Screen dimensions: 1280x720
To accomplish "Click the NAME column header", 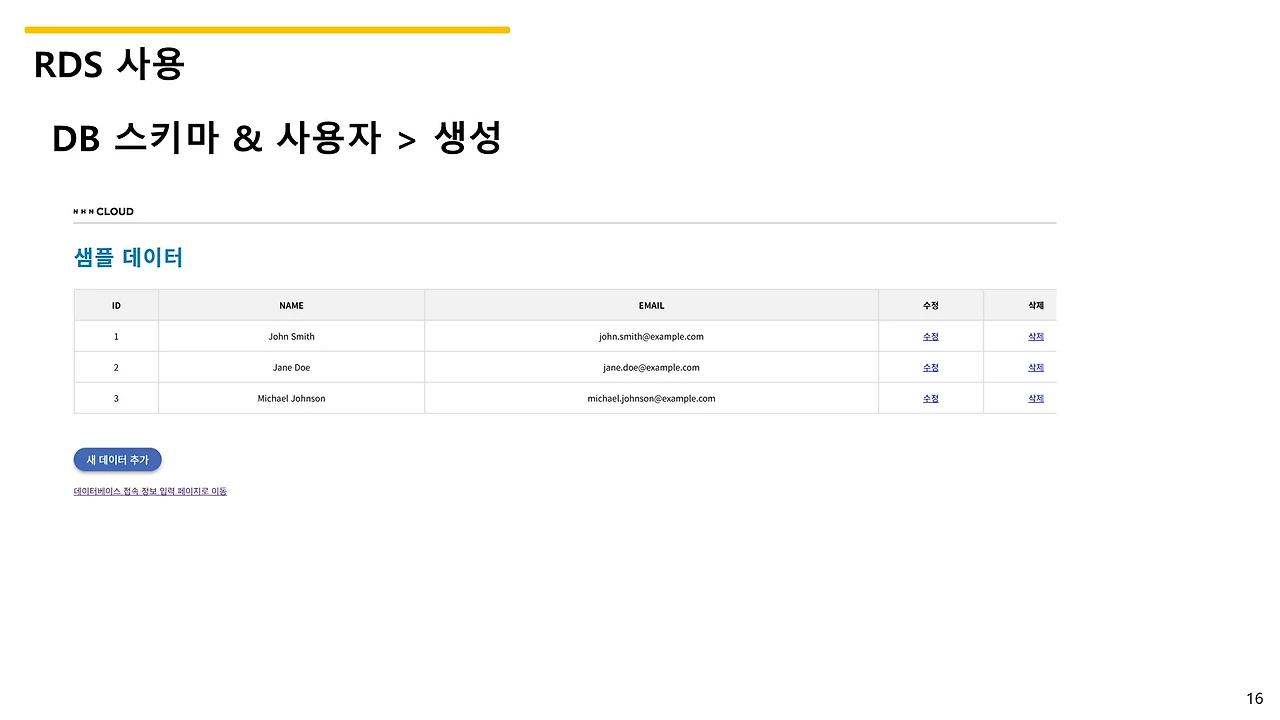I will (x=291, y=305).
